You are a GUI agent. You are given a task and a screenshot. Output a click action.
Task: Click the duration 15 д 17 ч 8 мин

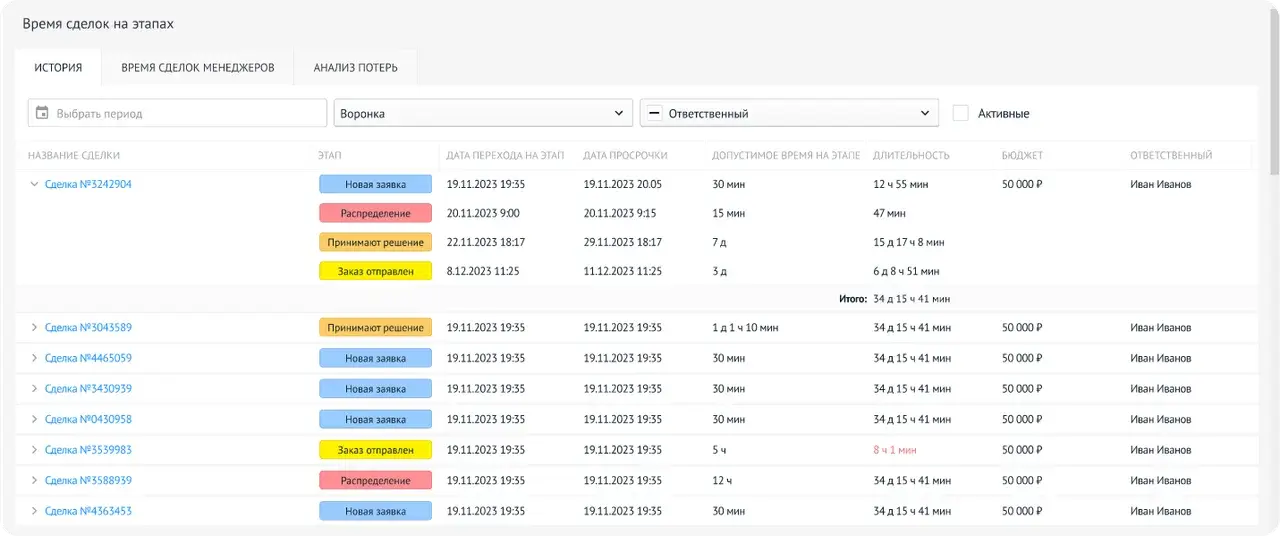(908, 242)
